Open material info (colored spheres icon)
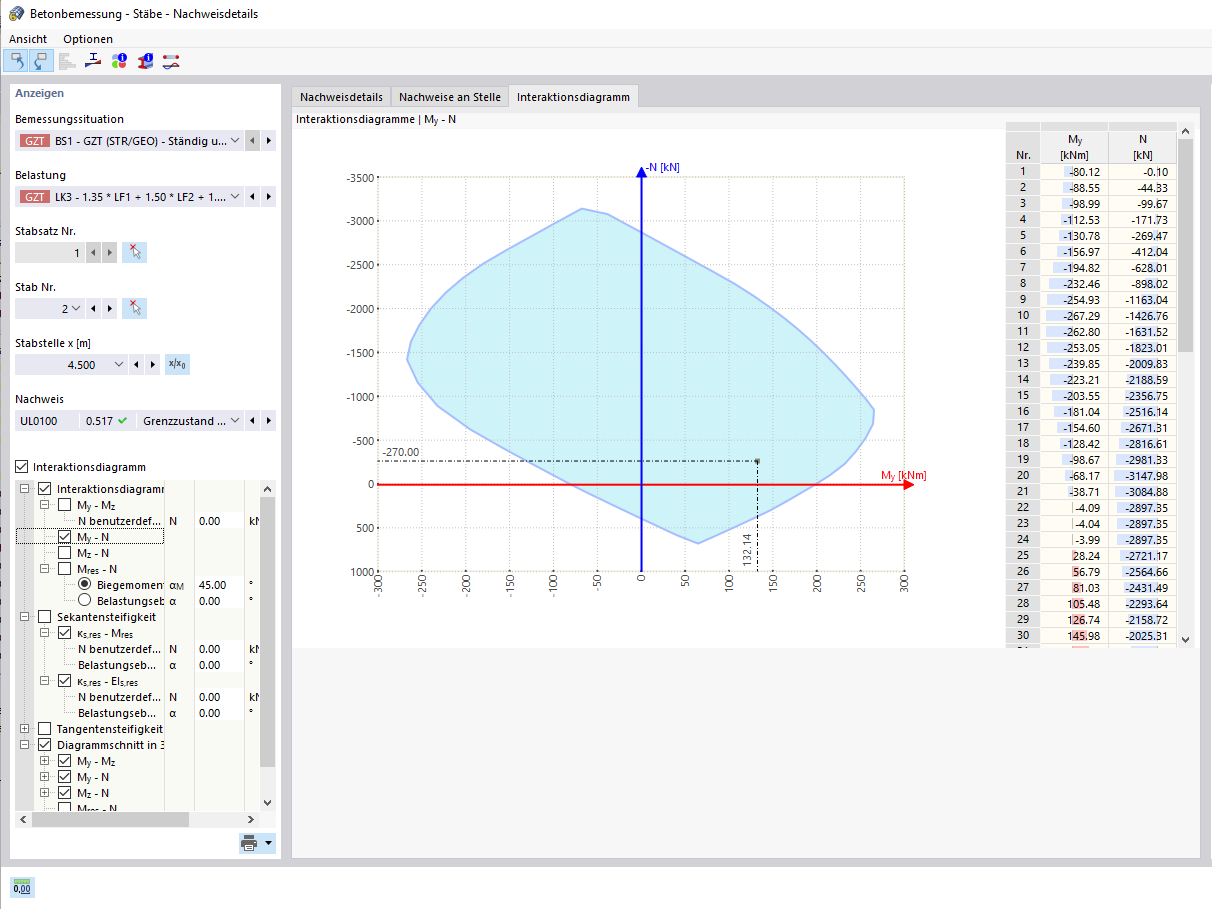 pyautogui.click(x=119, y=61)
